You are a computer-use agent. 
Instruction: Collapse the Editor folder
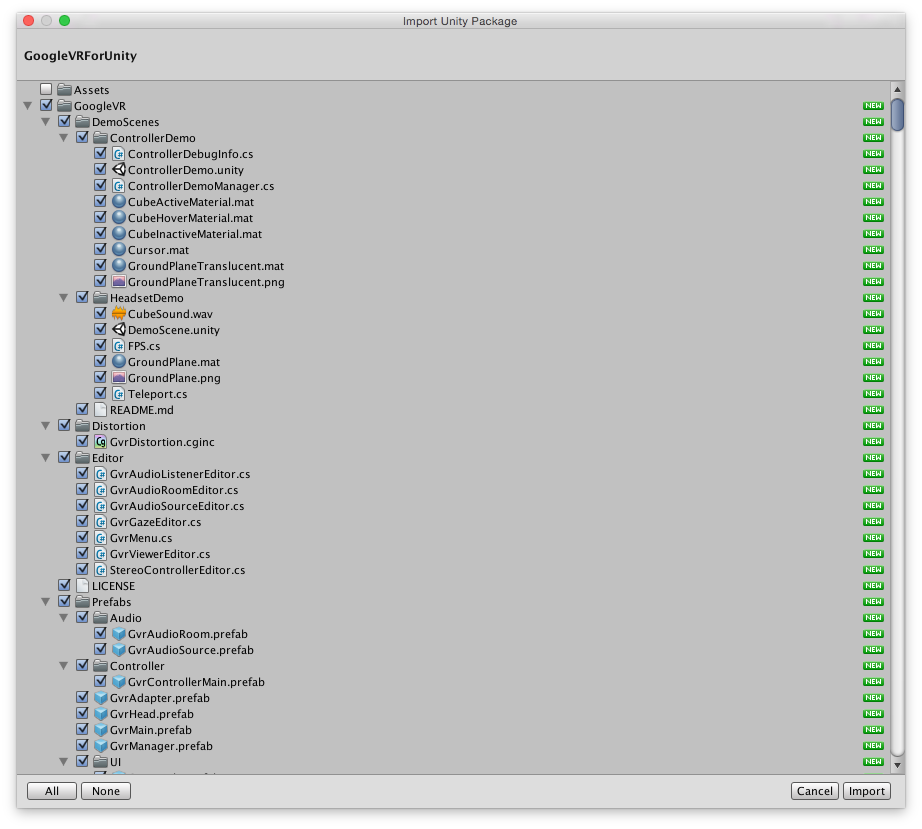[x=46, y=457]
